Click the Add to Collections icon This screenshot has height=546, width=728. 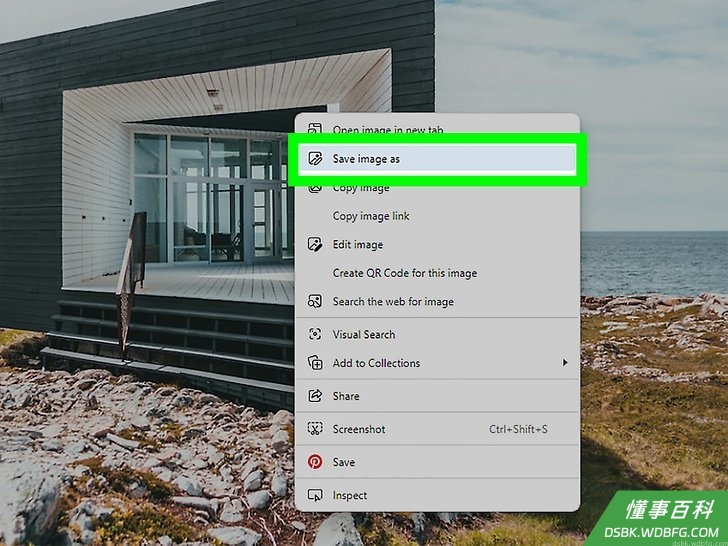point(315,363)
